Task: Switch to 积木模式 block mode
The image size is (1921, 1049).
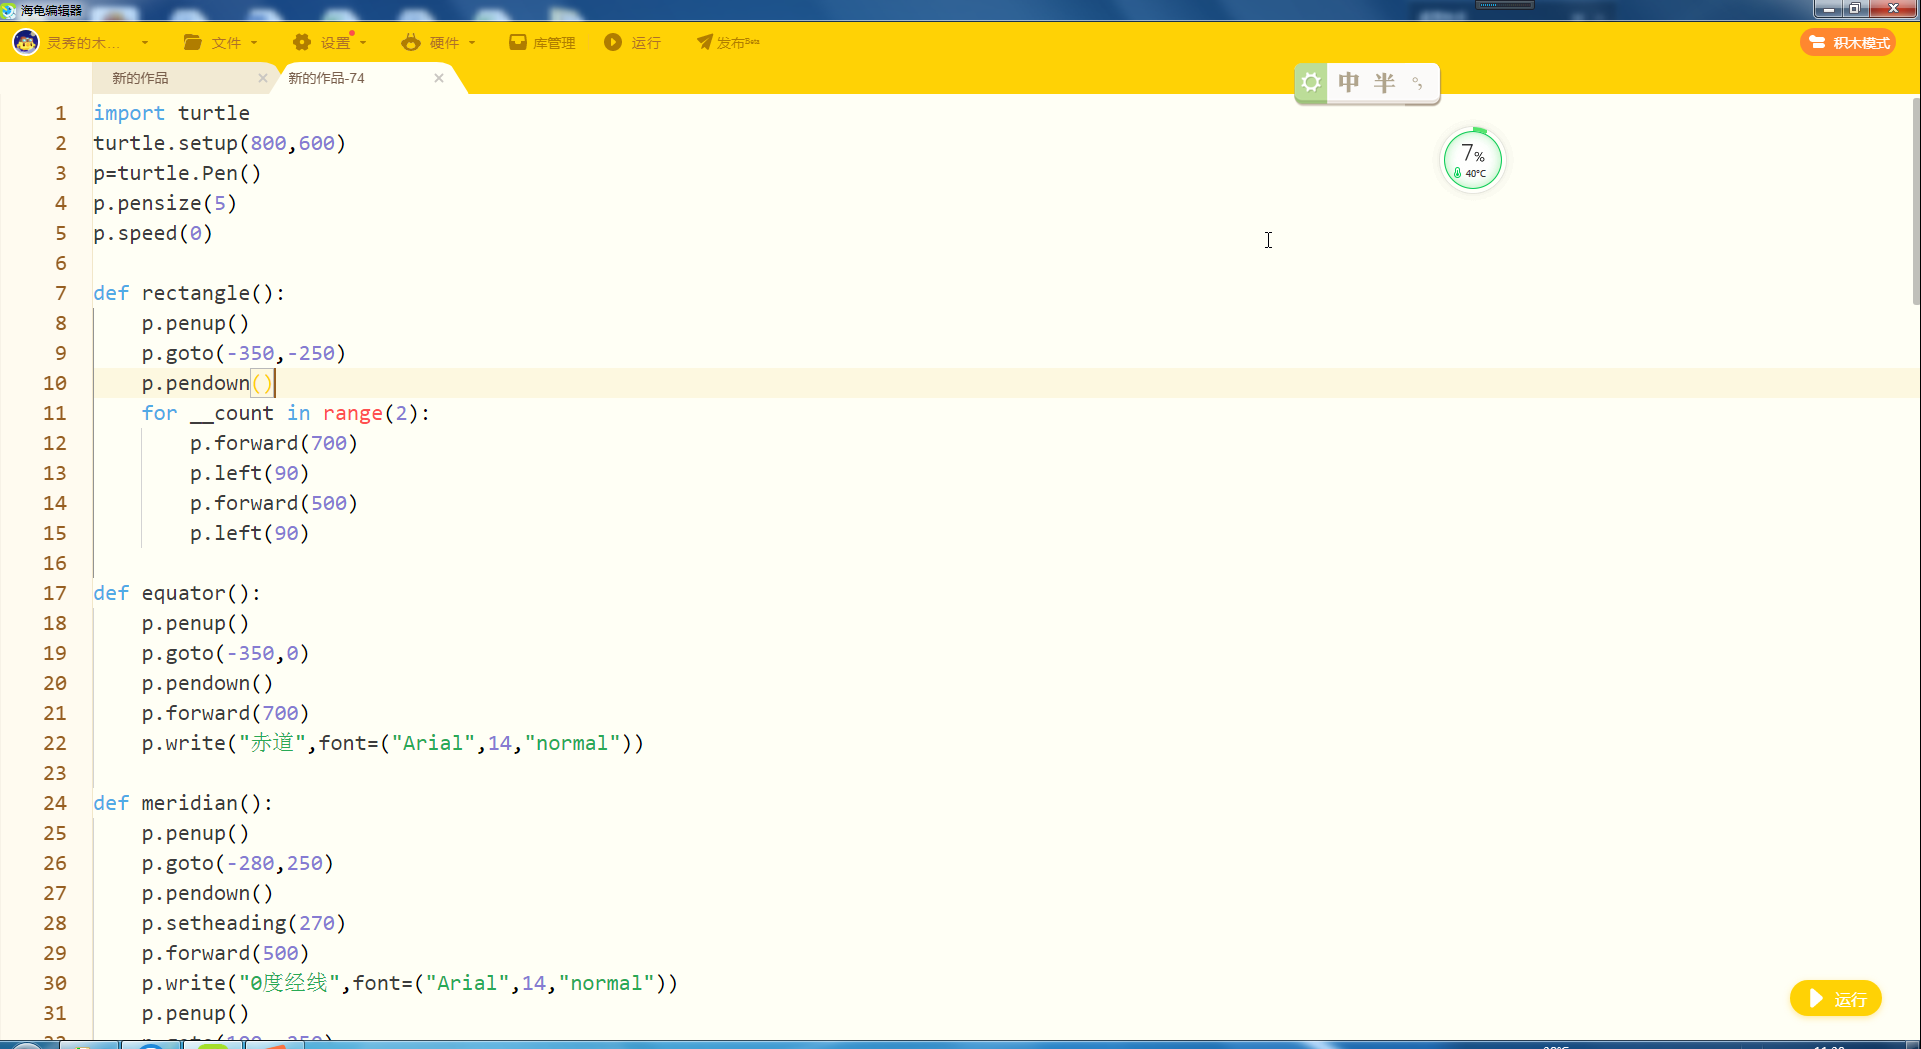Action: click(1848, 43)
